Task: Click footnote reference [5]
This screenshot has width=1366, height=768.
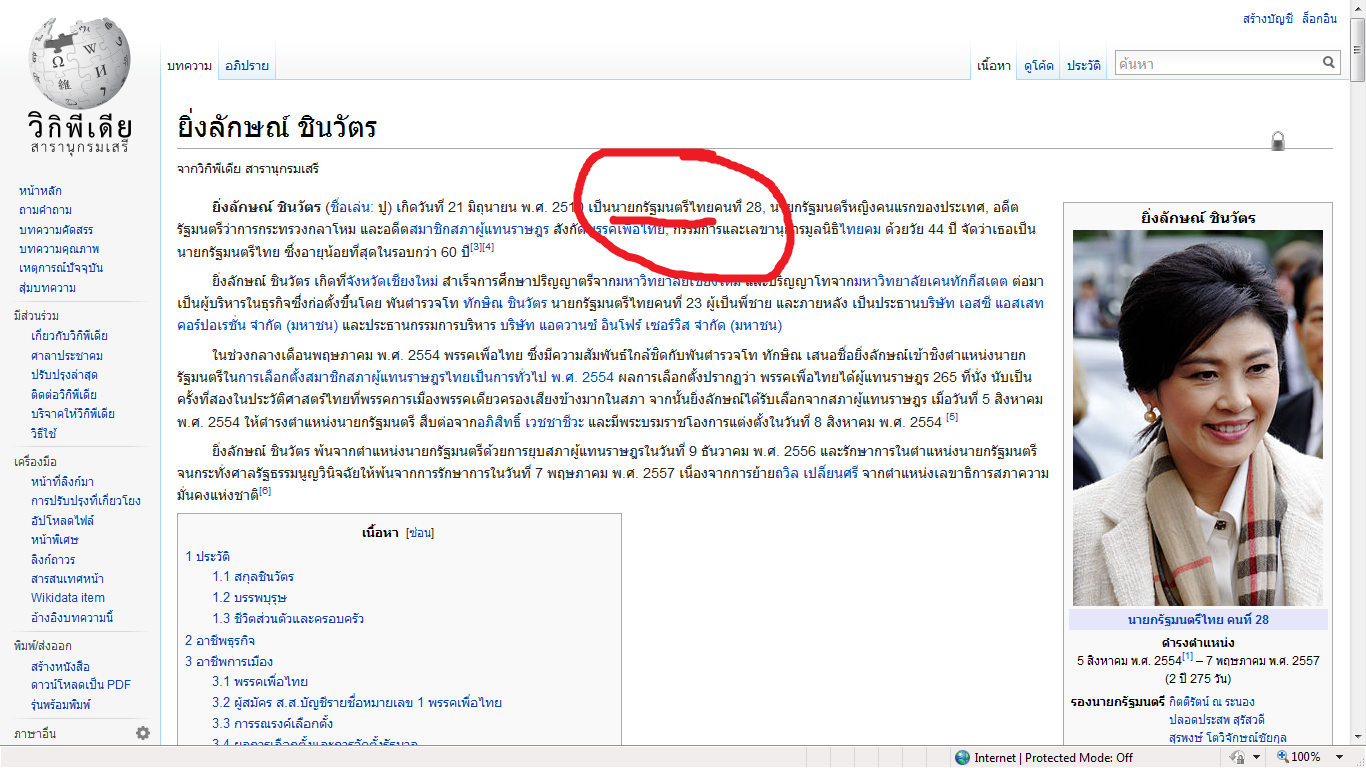Action: coord(952,418)
